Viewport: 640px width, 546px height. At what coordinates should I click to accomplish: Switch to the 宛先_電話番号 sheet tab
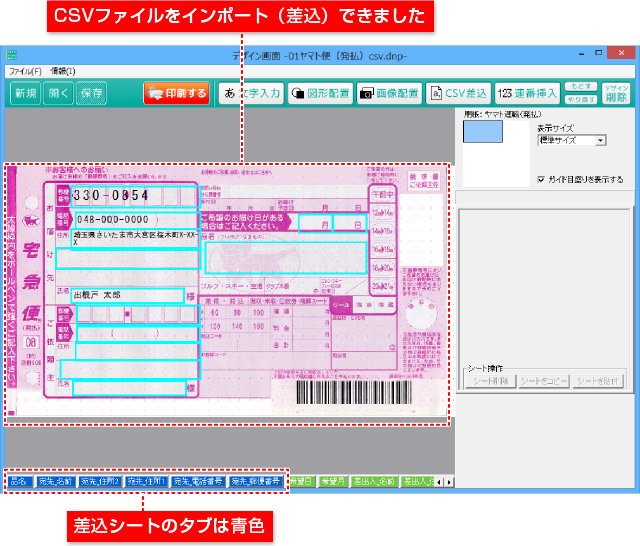tap(198, 482)
